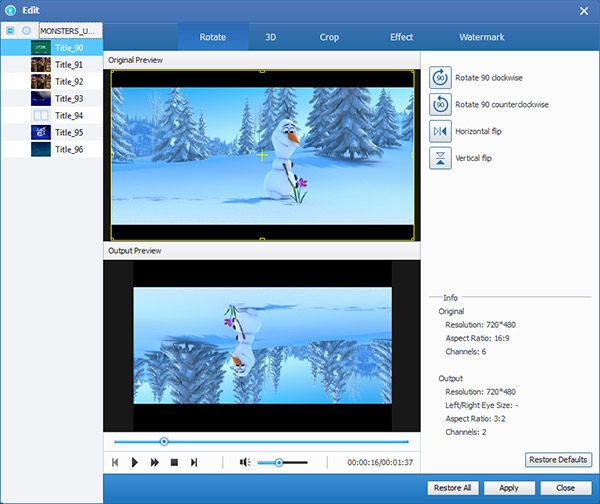This screenshot has height=504, width=600.
Task: Select Title_90 thumbnail in list
Action: [x=41, y=48]
